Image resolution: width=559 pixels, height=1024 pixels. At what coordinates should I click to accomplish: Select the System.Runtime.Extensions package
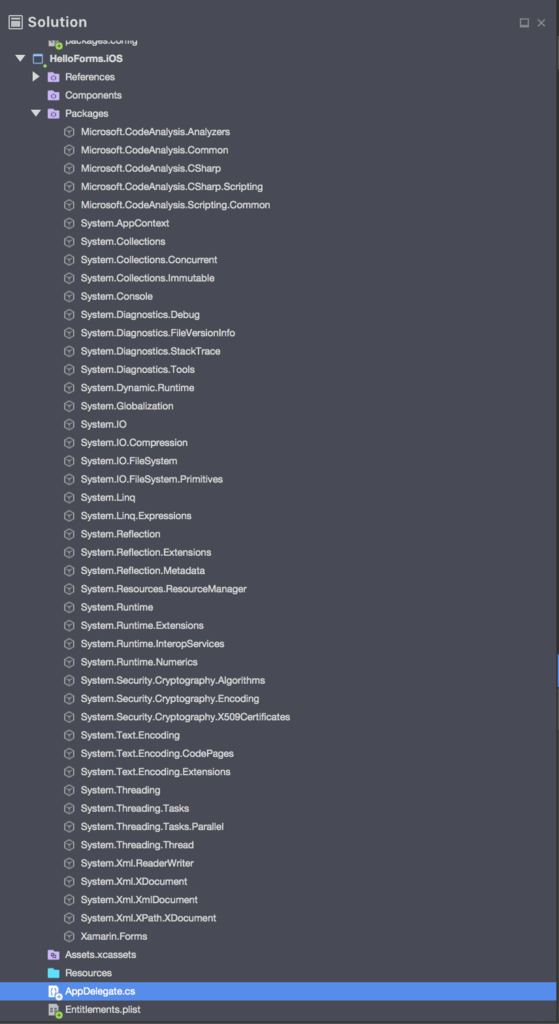[x=142, y=626]
